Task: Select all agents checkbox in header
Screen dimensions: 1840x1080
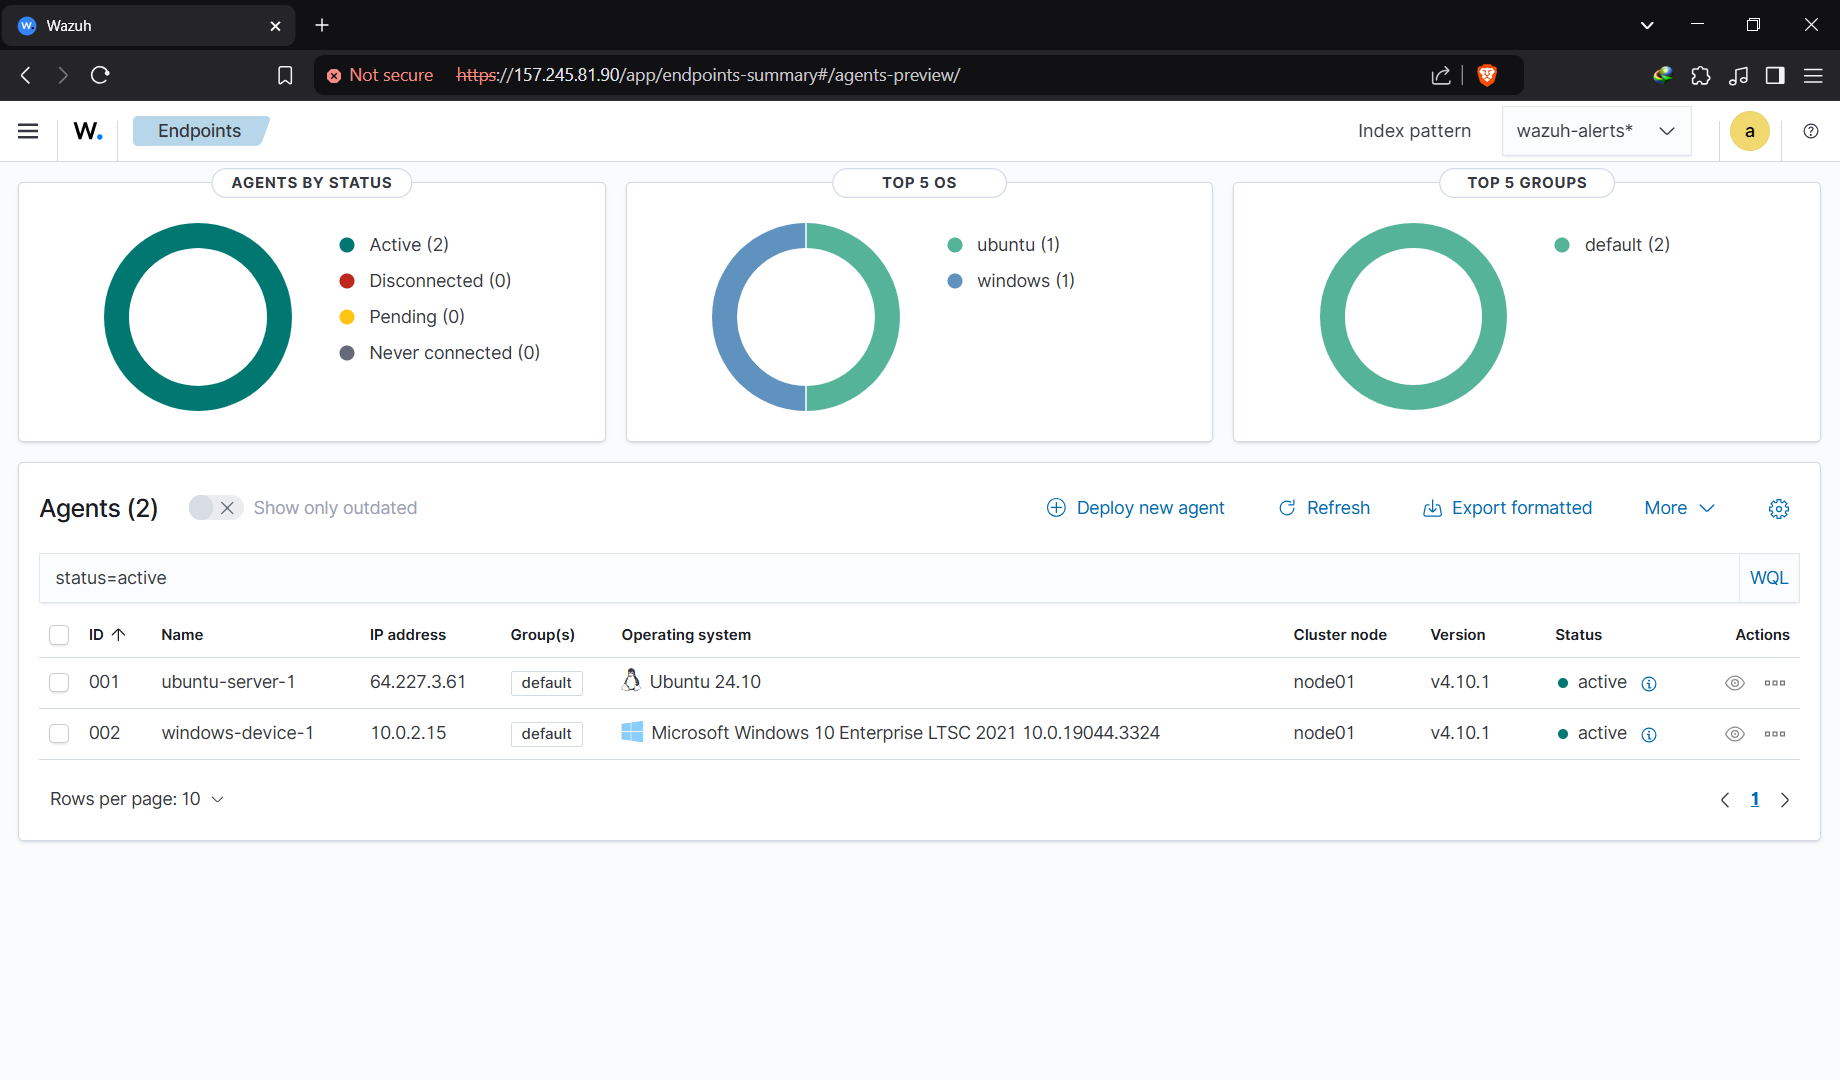Action: [59, 635]
